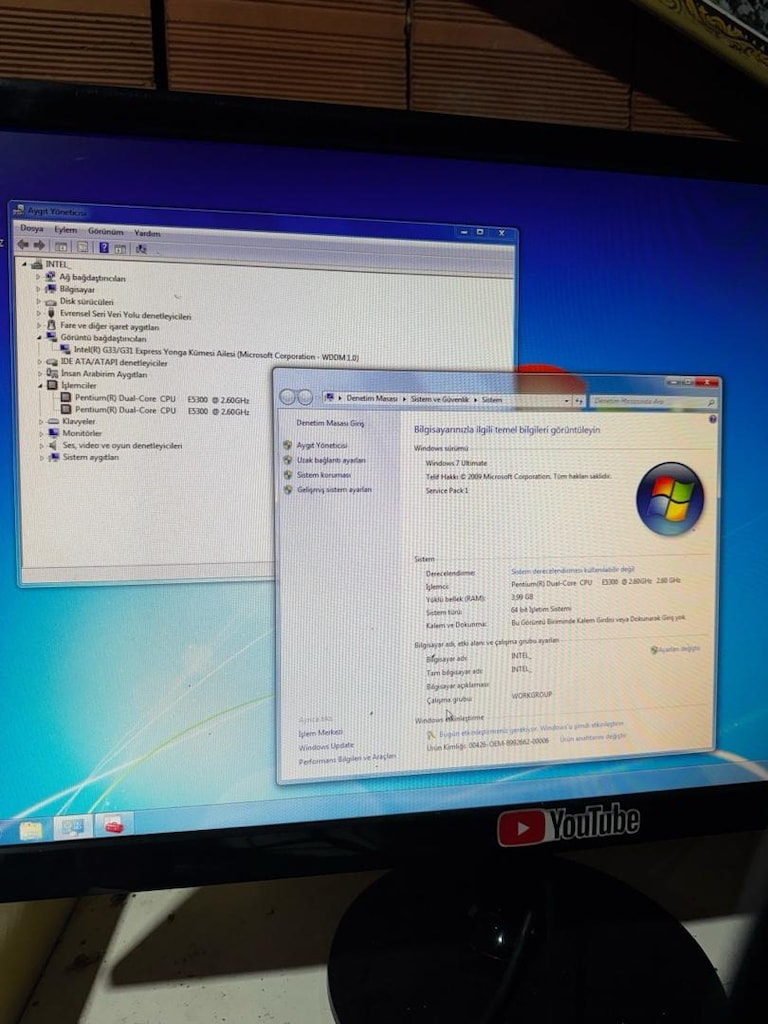
Task: Maximize the Aygıt Yöneticisi window
Action: point(480,232)
